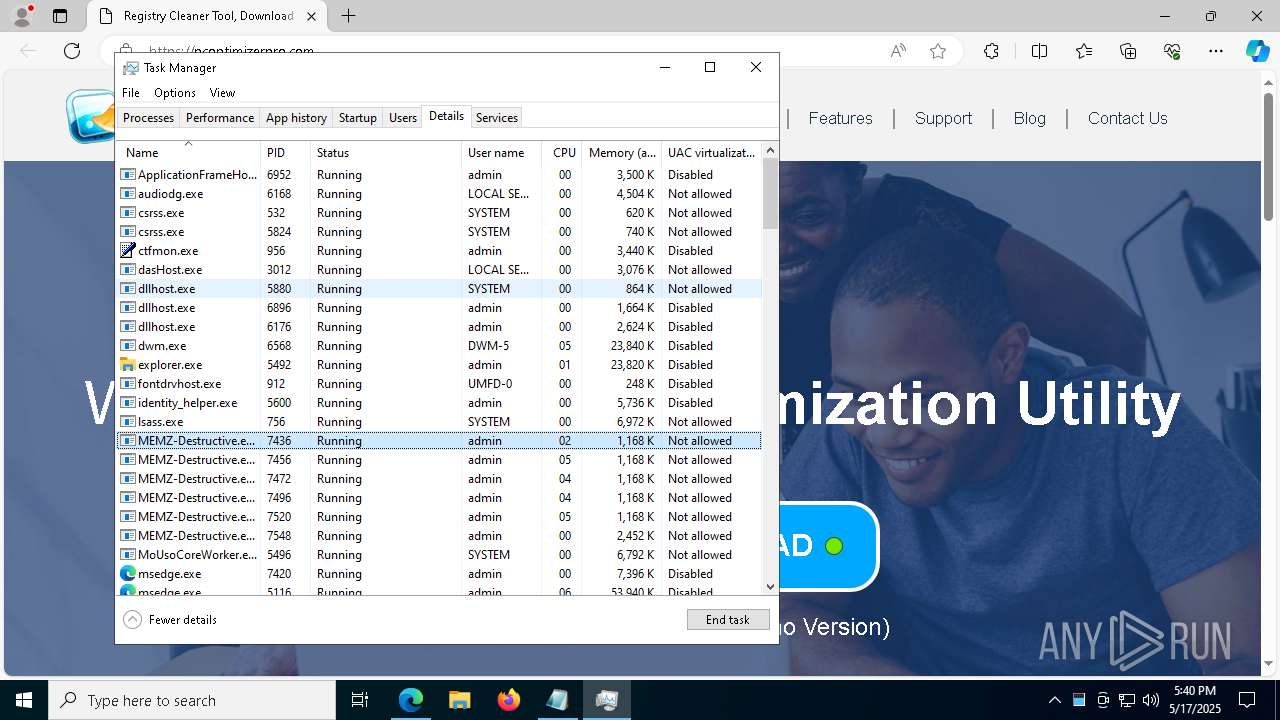Open the Edge profile icon

(x=22, y=16)
